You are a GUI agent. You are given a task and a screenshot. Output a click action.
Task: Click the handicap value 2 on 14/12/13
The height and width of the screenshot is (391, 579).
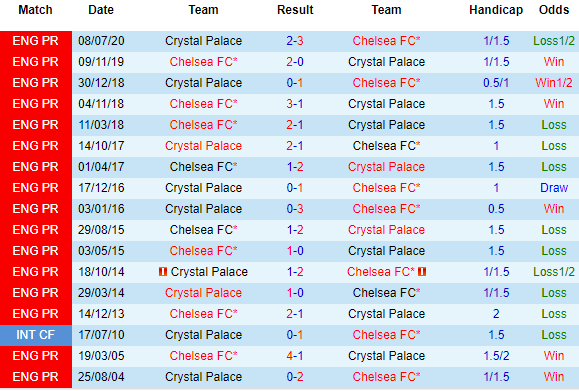(496, 314)
